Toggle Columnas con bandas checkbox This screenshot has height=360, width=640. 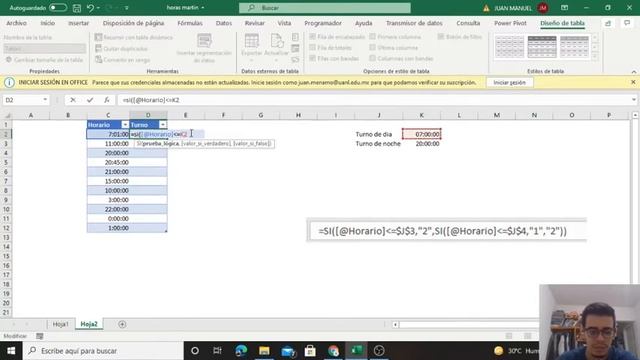click(372, 58)
